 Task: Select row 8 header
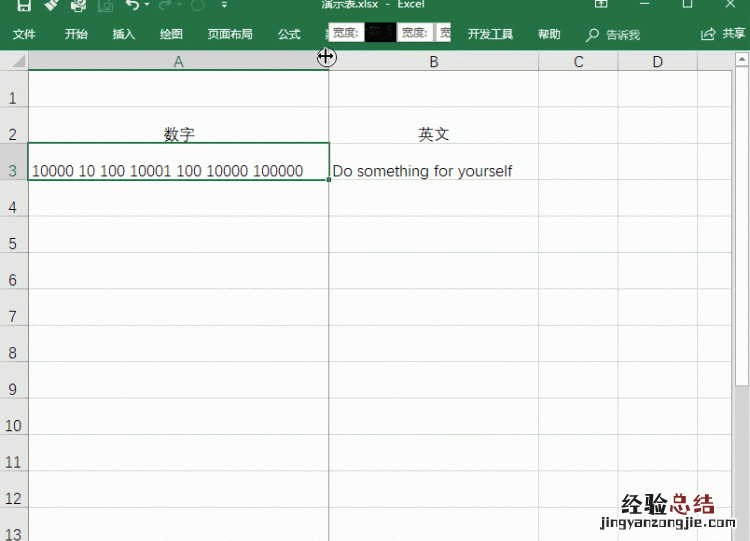tap(14, 343)
